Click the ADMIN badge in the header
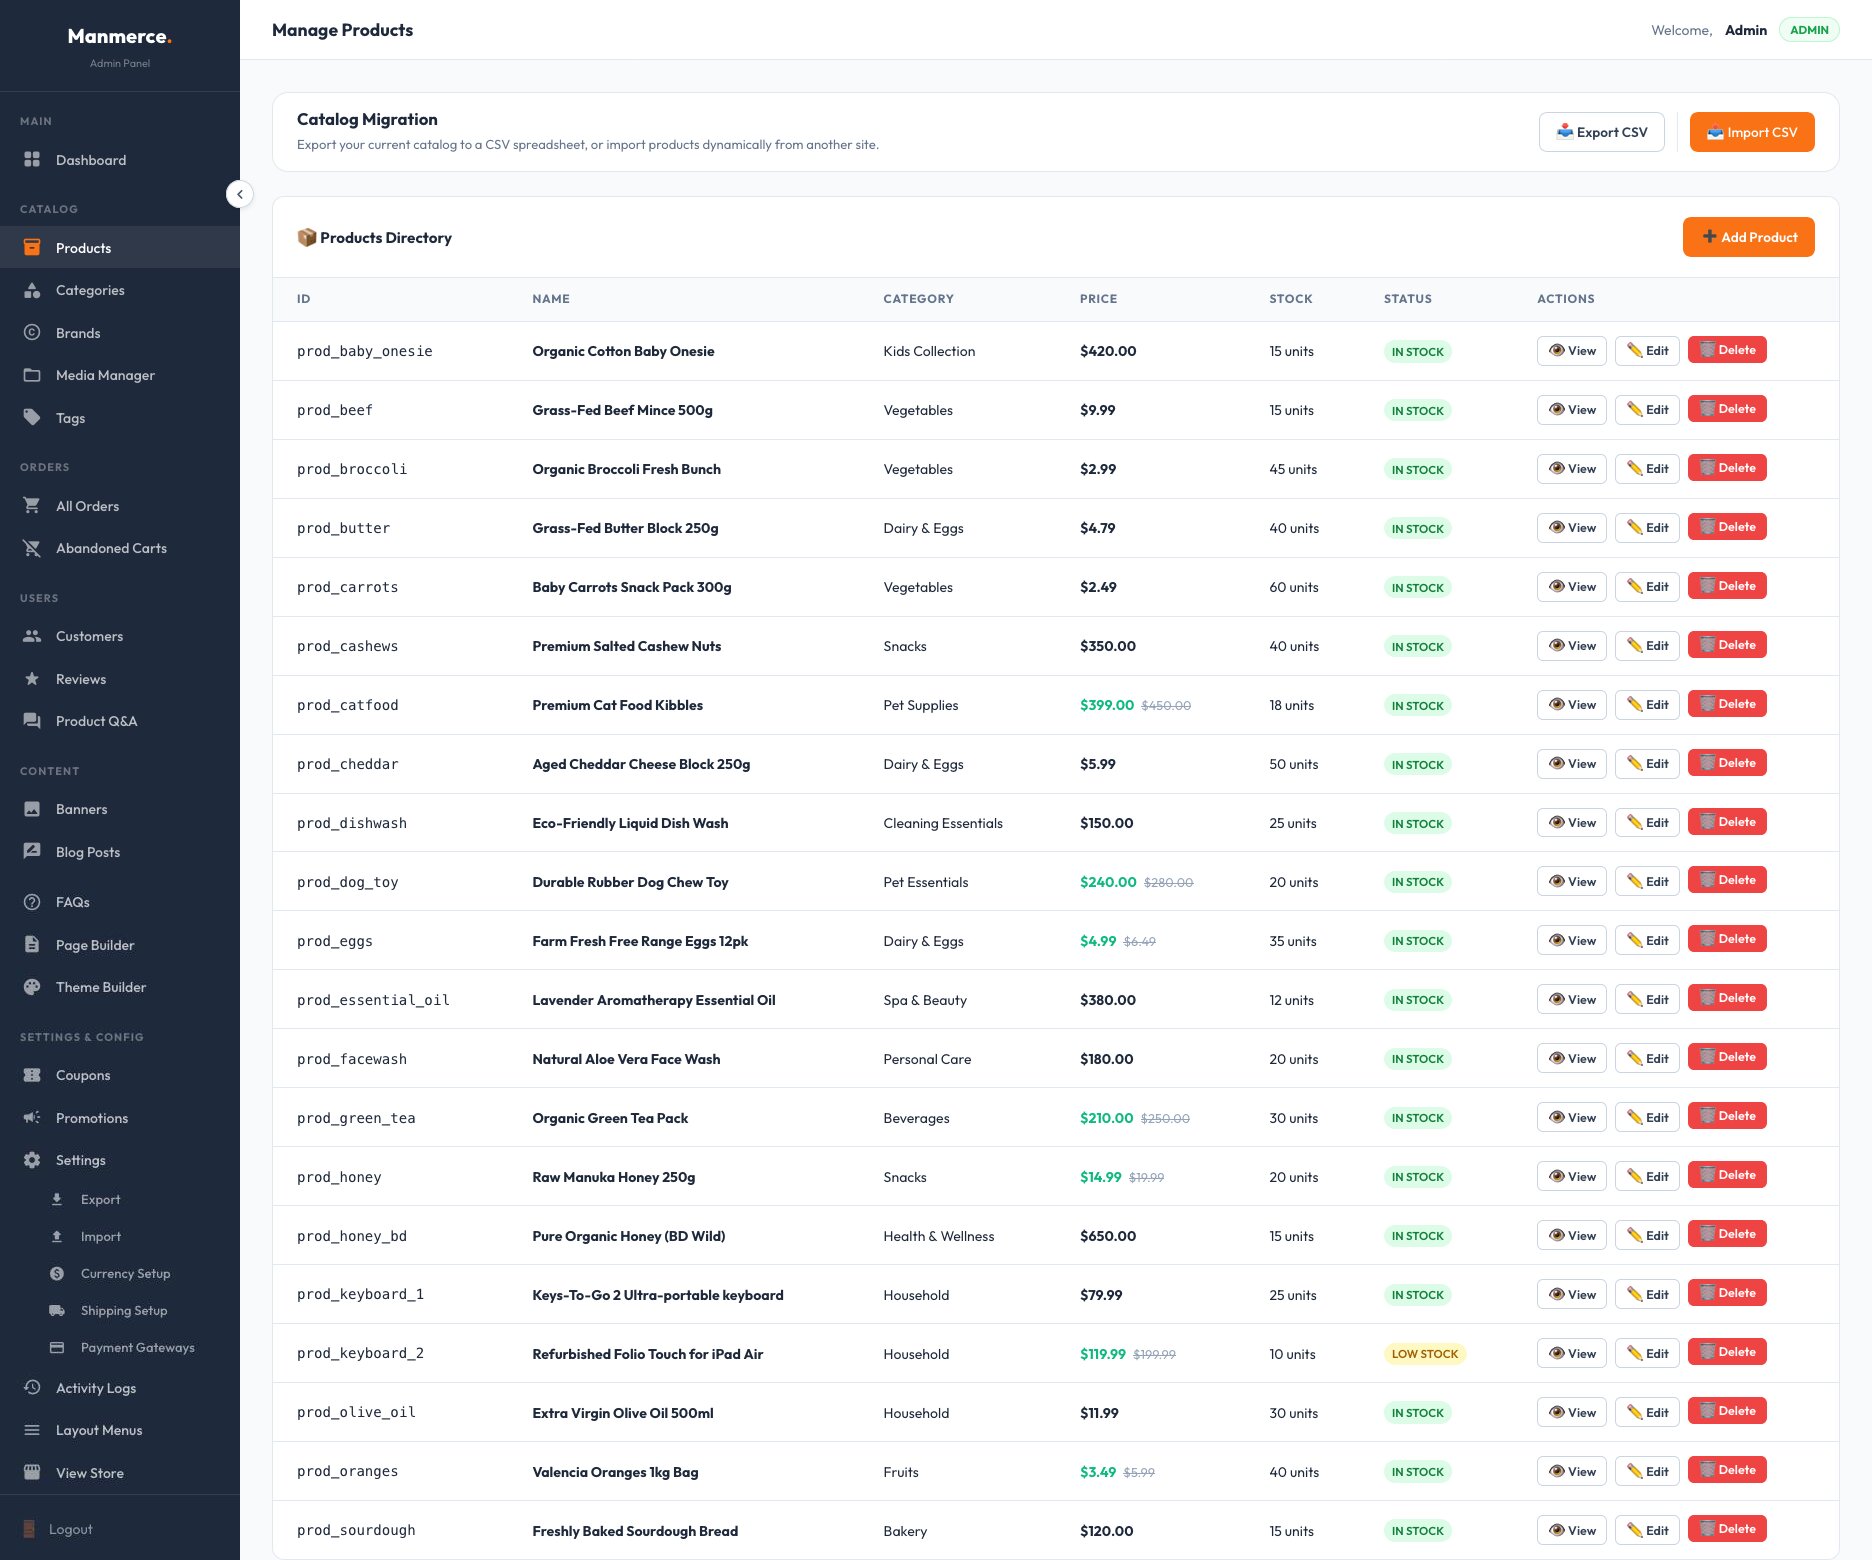 point(1809,30)
